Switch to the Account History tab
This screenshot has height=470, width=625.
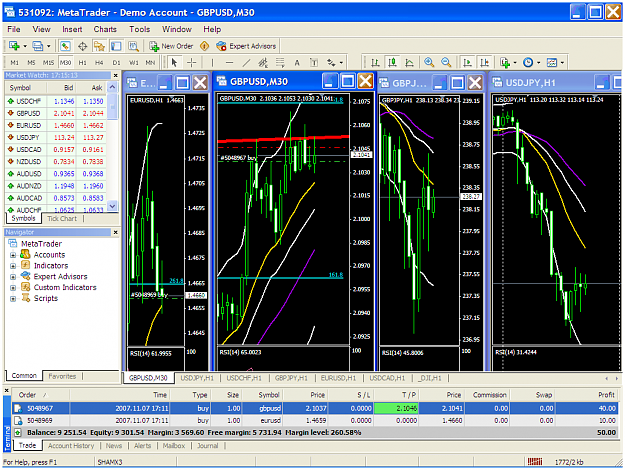(x=71, y=446)
